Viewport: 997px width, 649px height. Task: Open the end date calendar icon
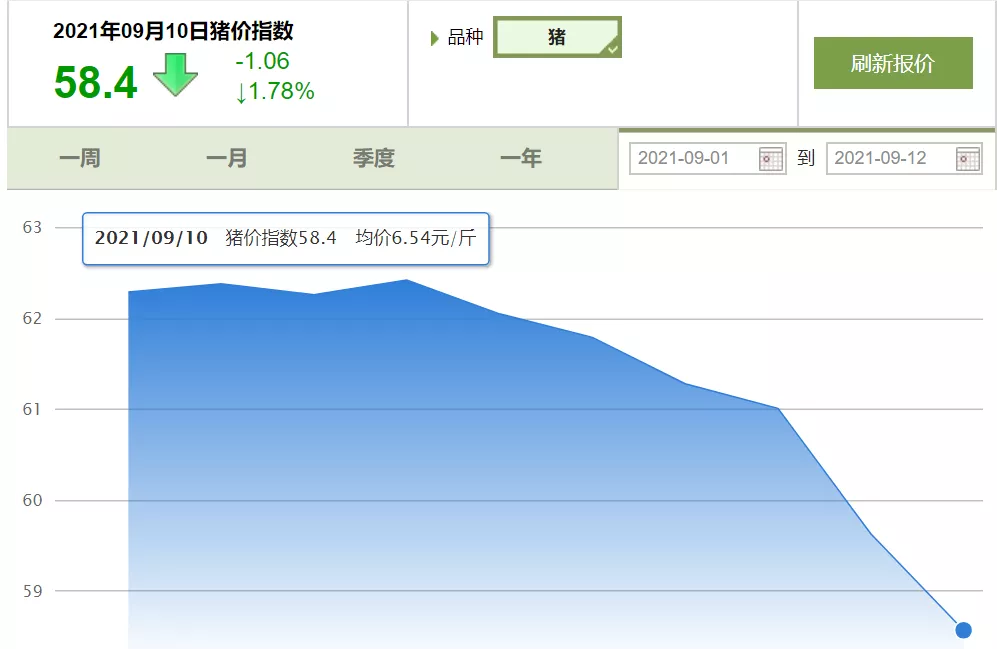pos(968,159)
